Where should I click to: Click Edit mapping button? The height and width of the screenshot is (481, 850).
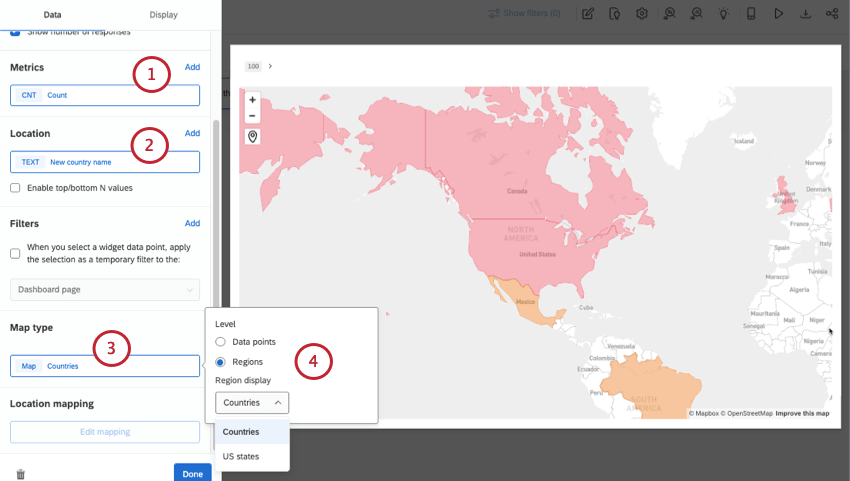pyautogui.click(x=105, y=432)
